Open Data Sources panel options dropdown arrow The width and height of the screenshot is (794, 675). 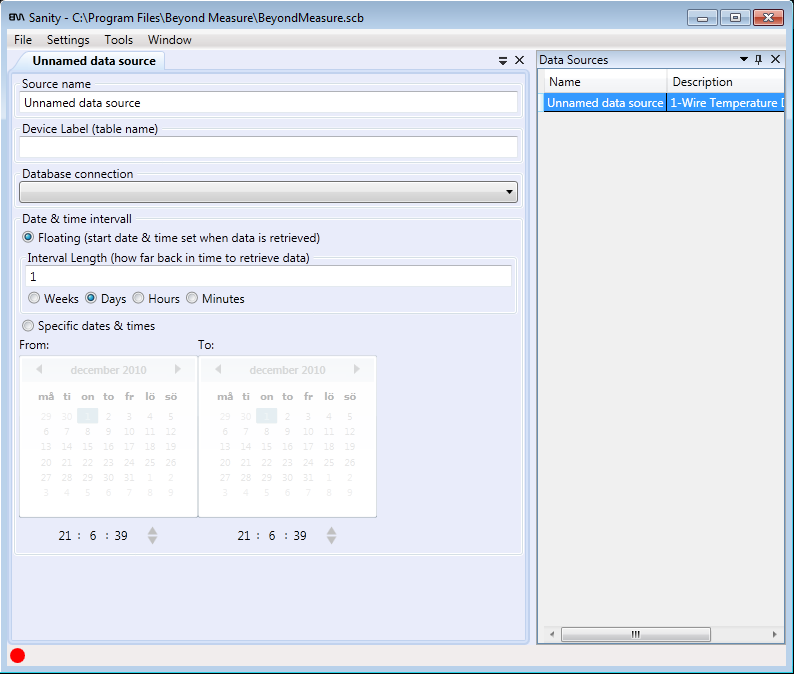point(743,60)
